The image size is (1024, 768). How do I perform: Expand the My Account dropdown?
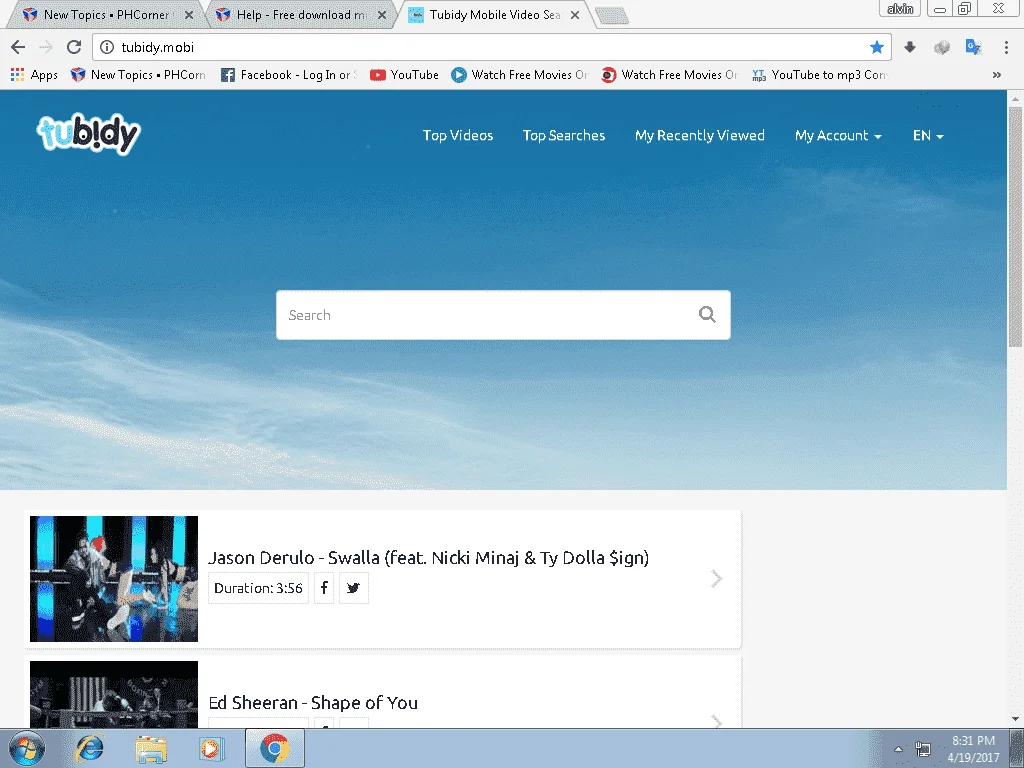[838, 135]
